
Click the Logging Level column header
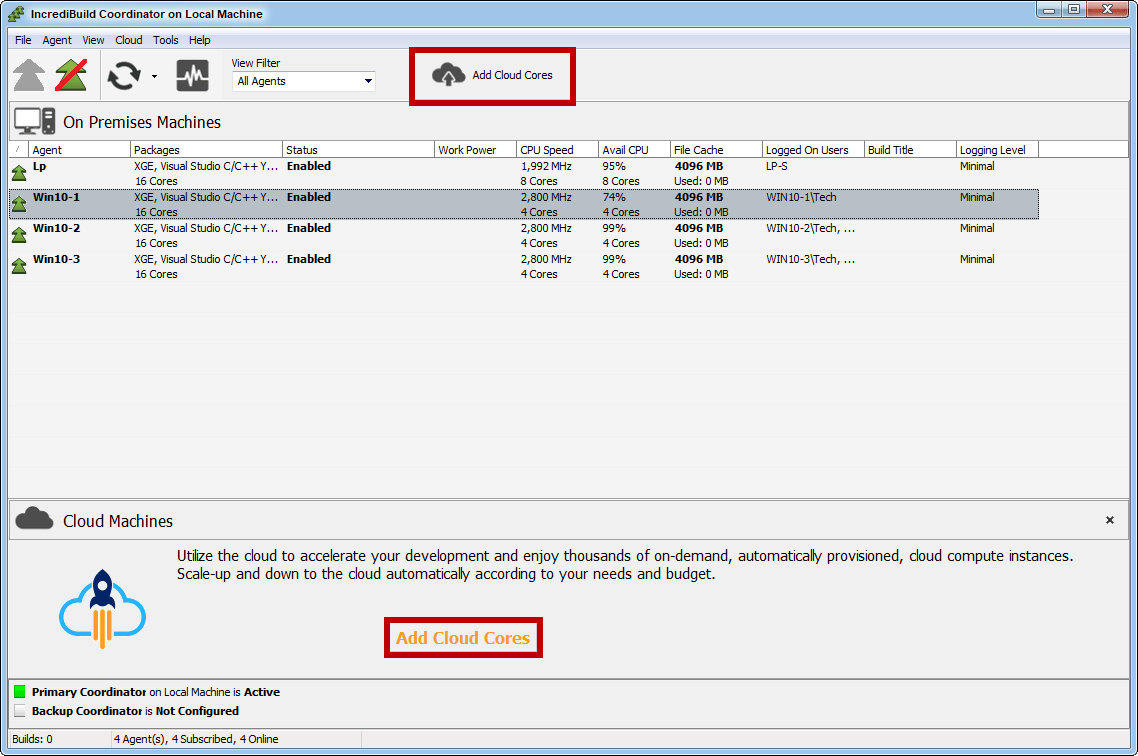[997, 149]
